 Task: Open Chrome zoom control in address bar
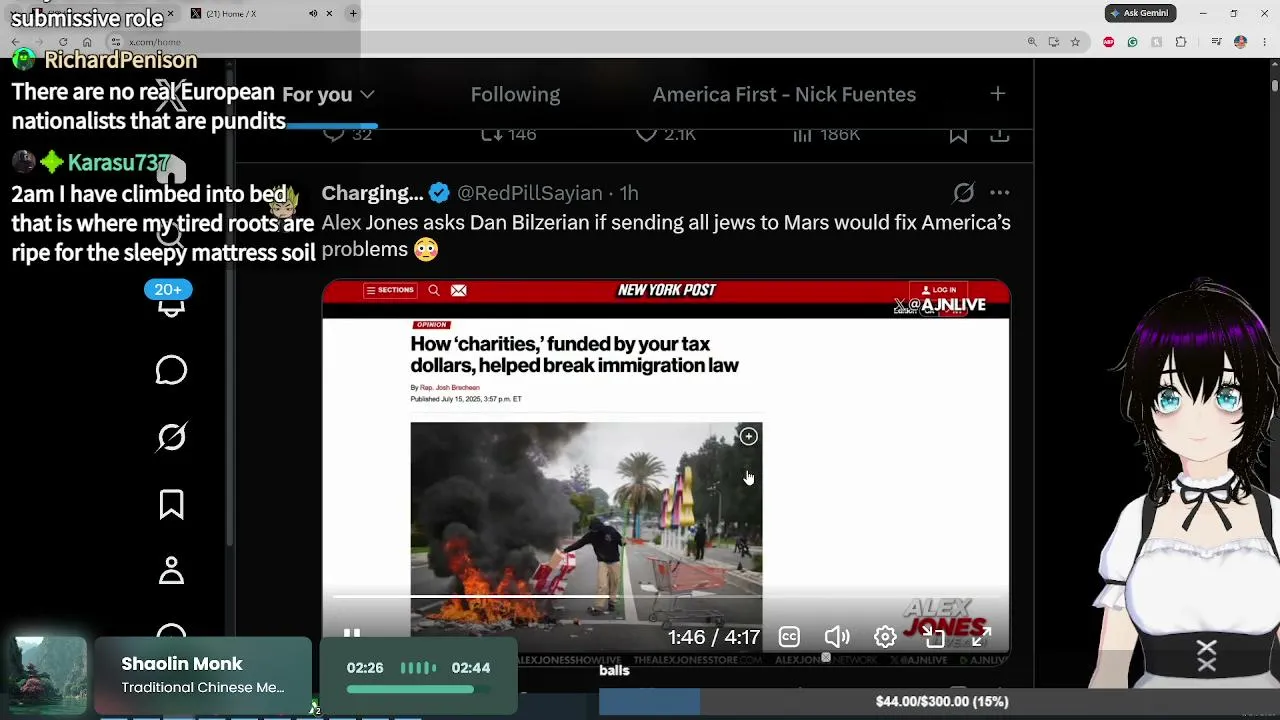click(1032, 42)
